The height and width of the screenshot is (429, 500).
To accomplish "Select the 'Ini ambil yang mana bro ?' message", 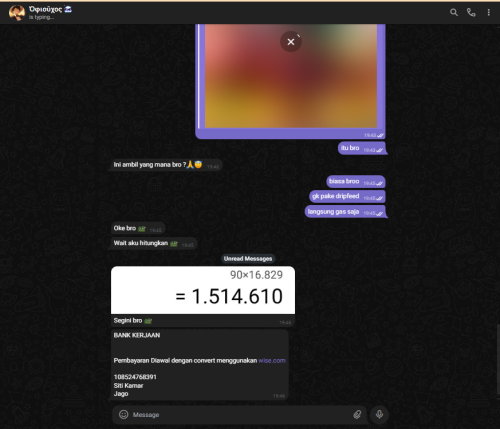I will coord(166,165).
